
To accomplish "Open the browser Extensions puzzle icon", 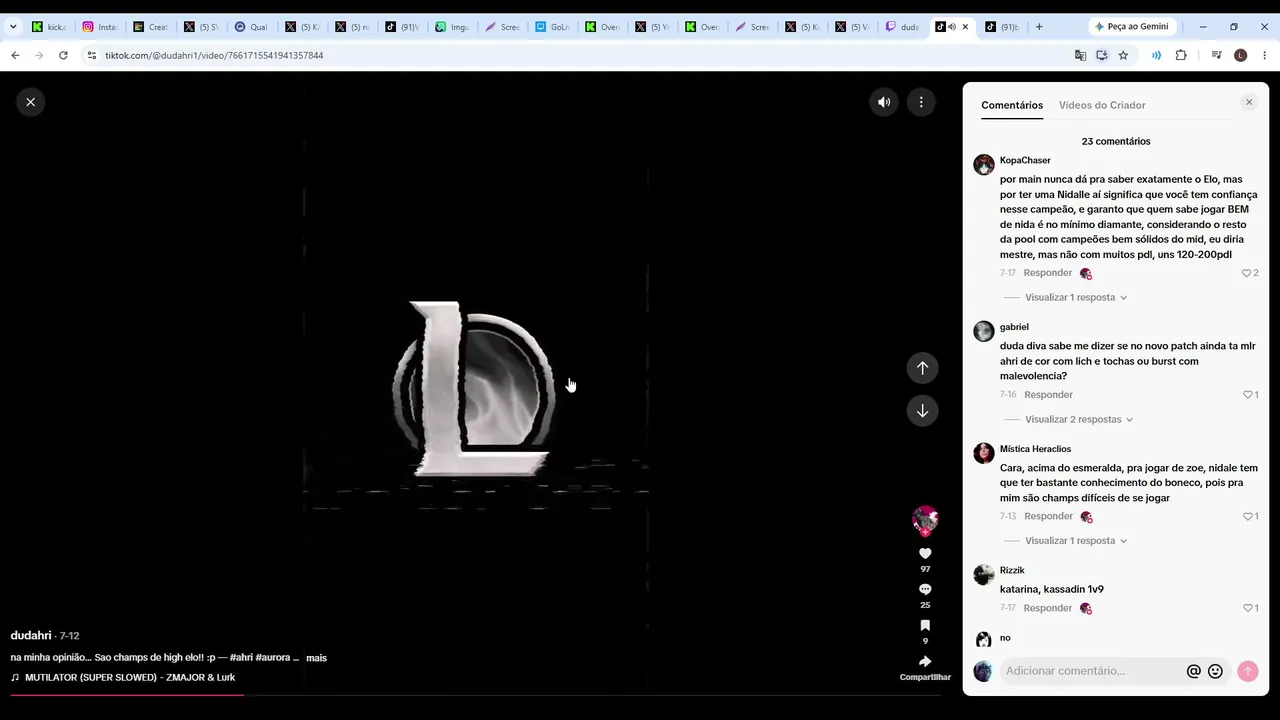I will pos(1181,55).
